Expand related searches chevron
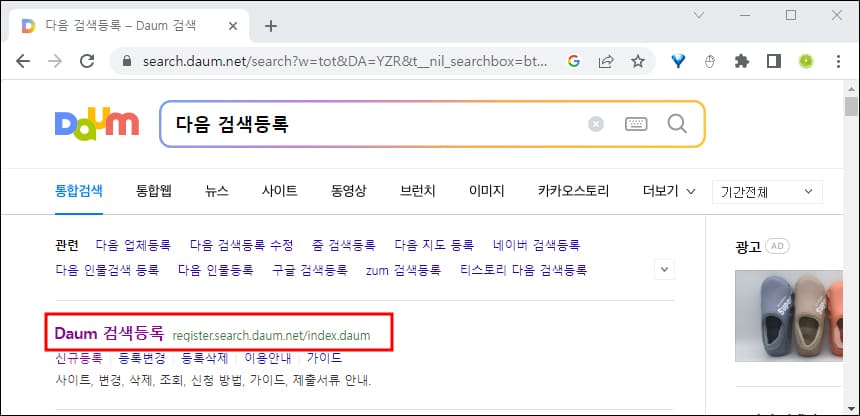 click(x=664, y=269)
